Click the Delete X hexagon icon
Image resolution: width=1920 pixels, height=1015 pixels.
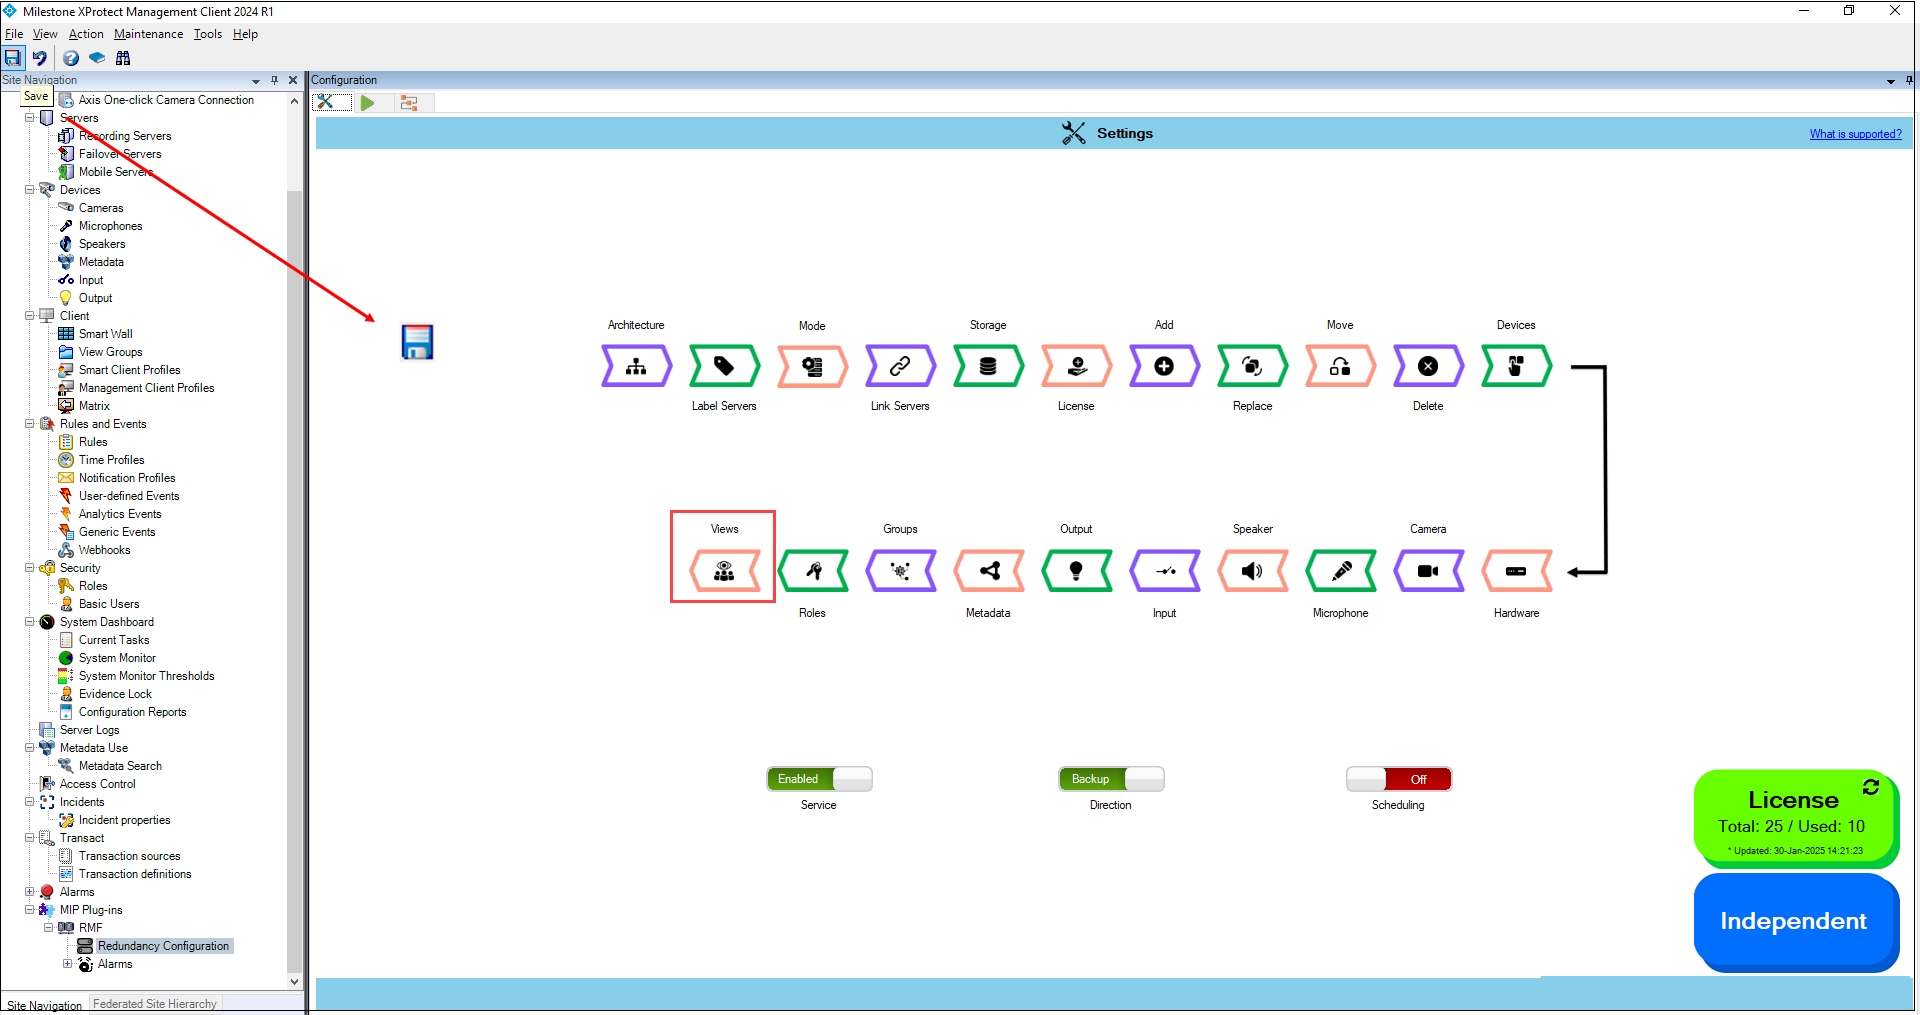[x=1428, y=367]
